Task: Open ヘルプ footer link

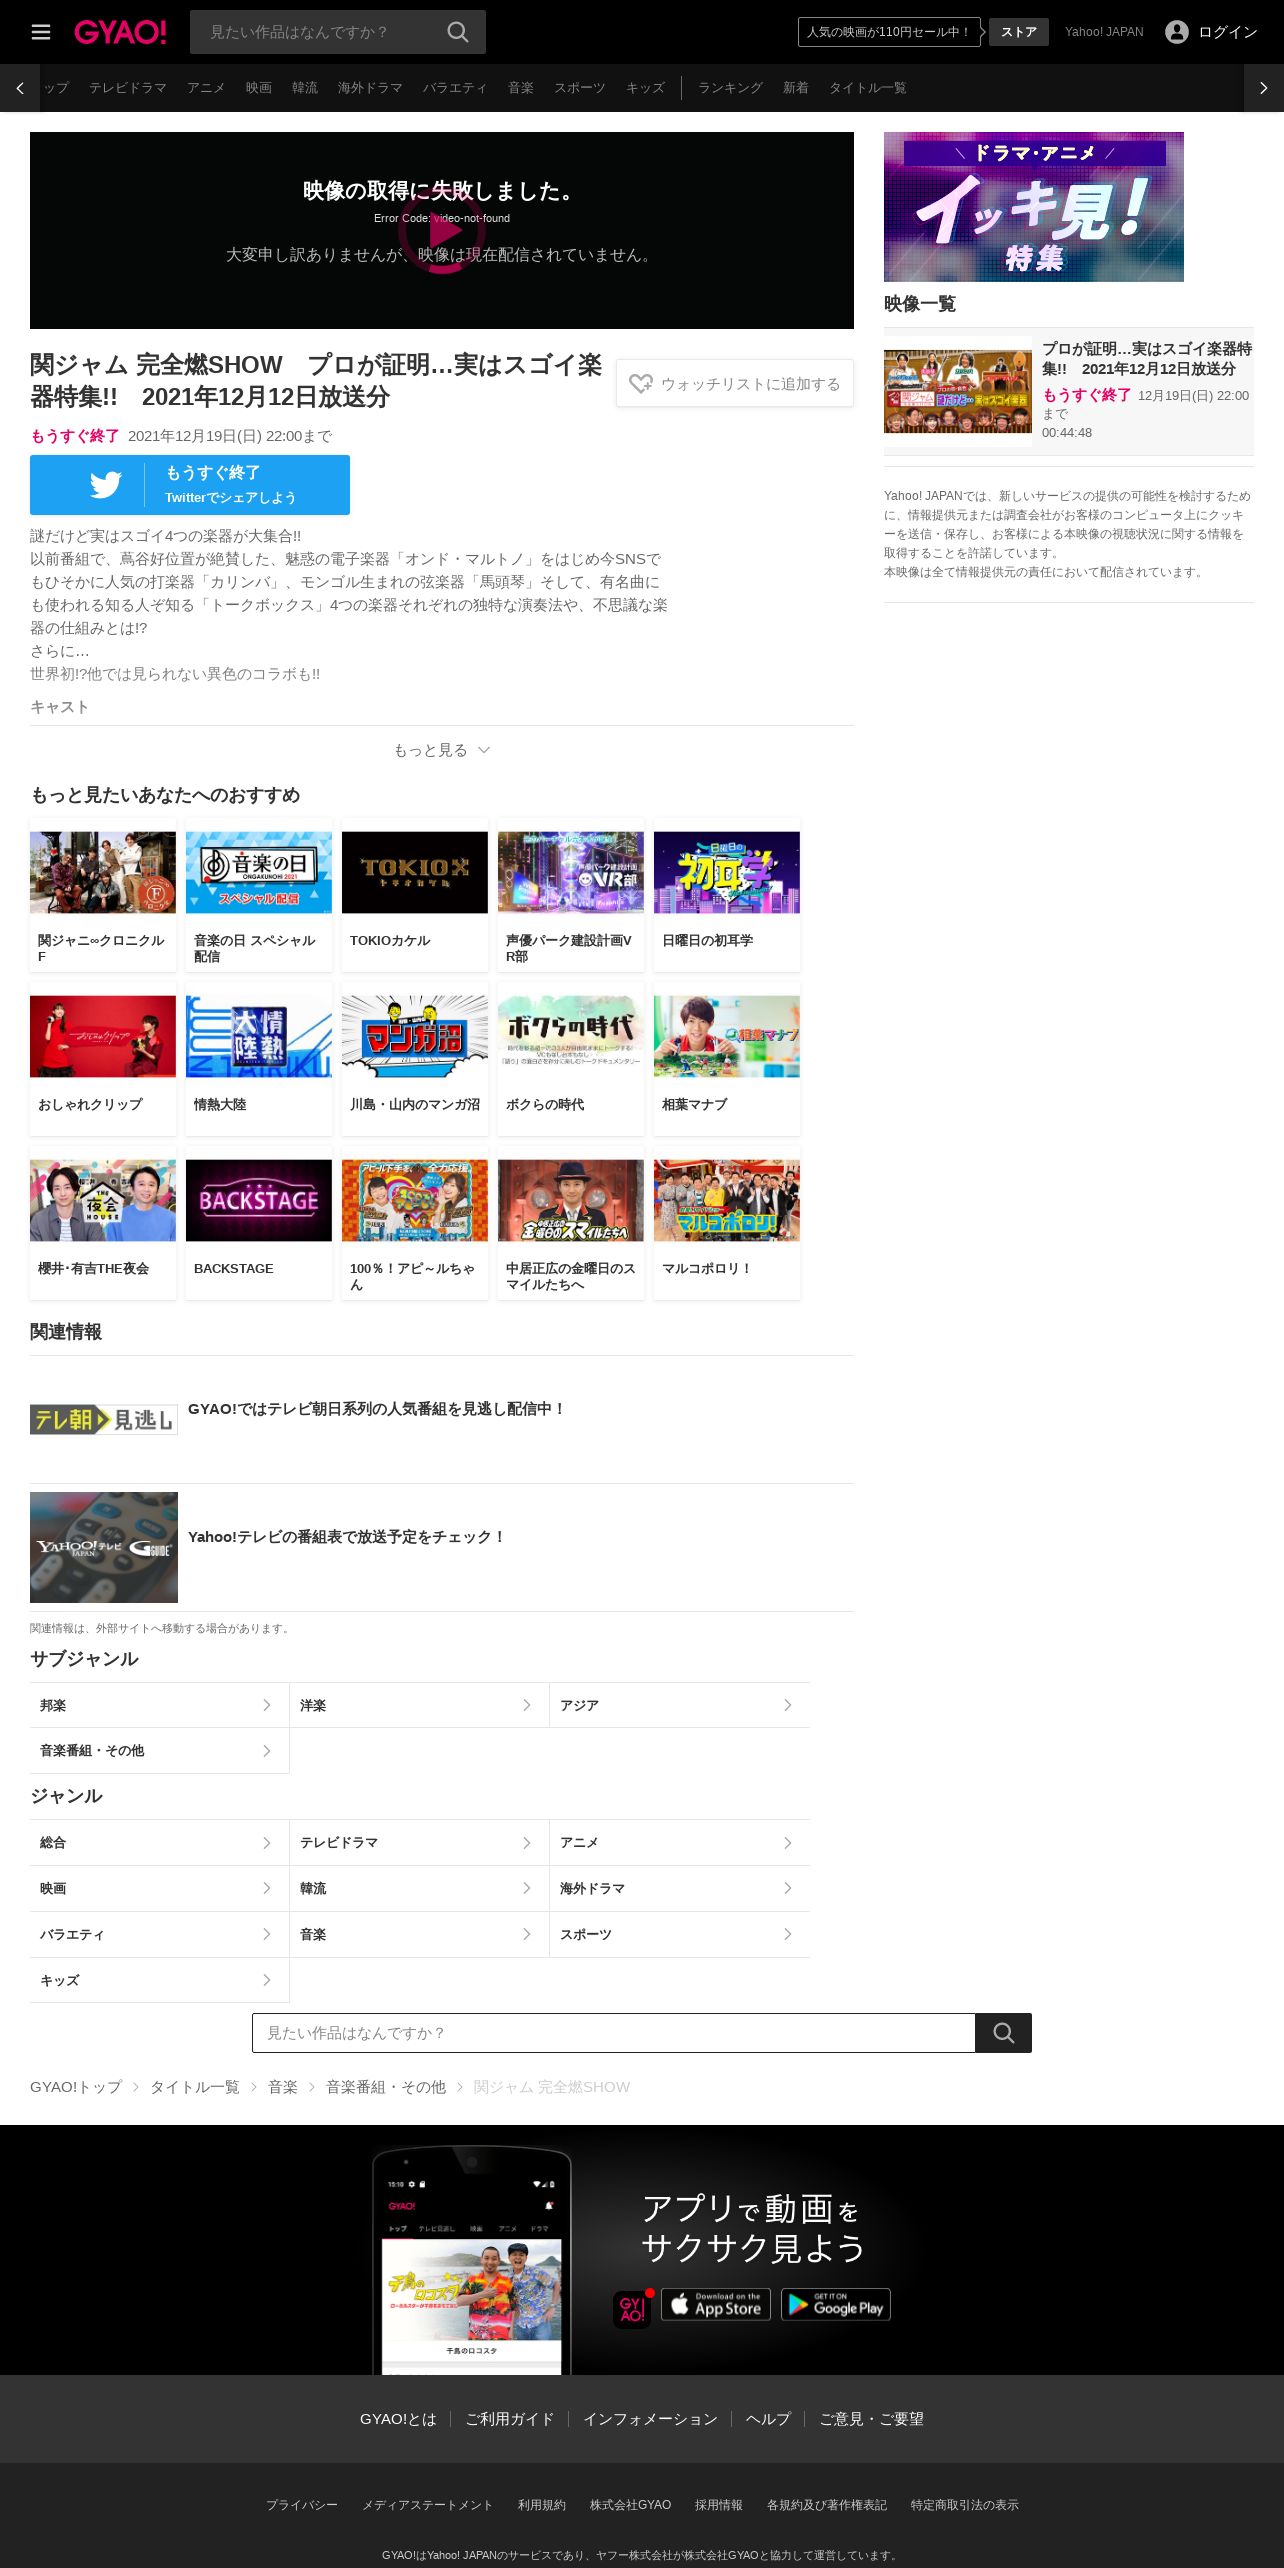Action: pos(768,2419)
